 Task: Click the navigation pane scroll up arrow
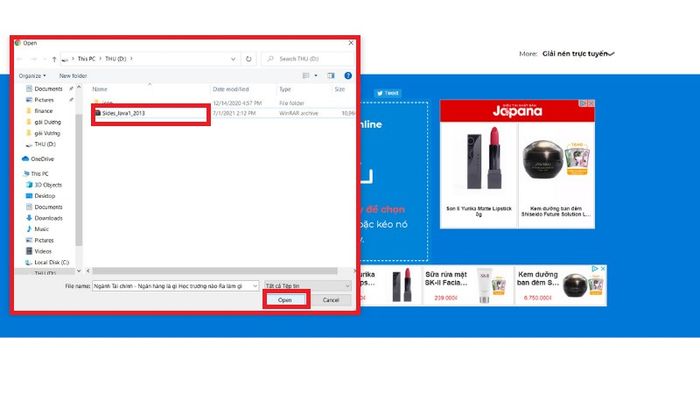[x=79, y=87]
